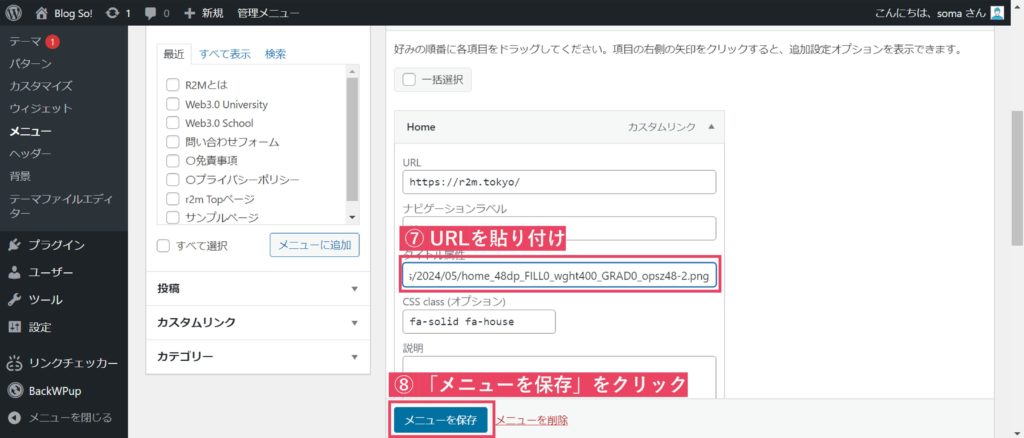Click the plus icon for 新規
Screen dimensions: 1024x438
[189, 14]
